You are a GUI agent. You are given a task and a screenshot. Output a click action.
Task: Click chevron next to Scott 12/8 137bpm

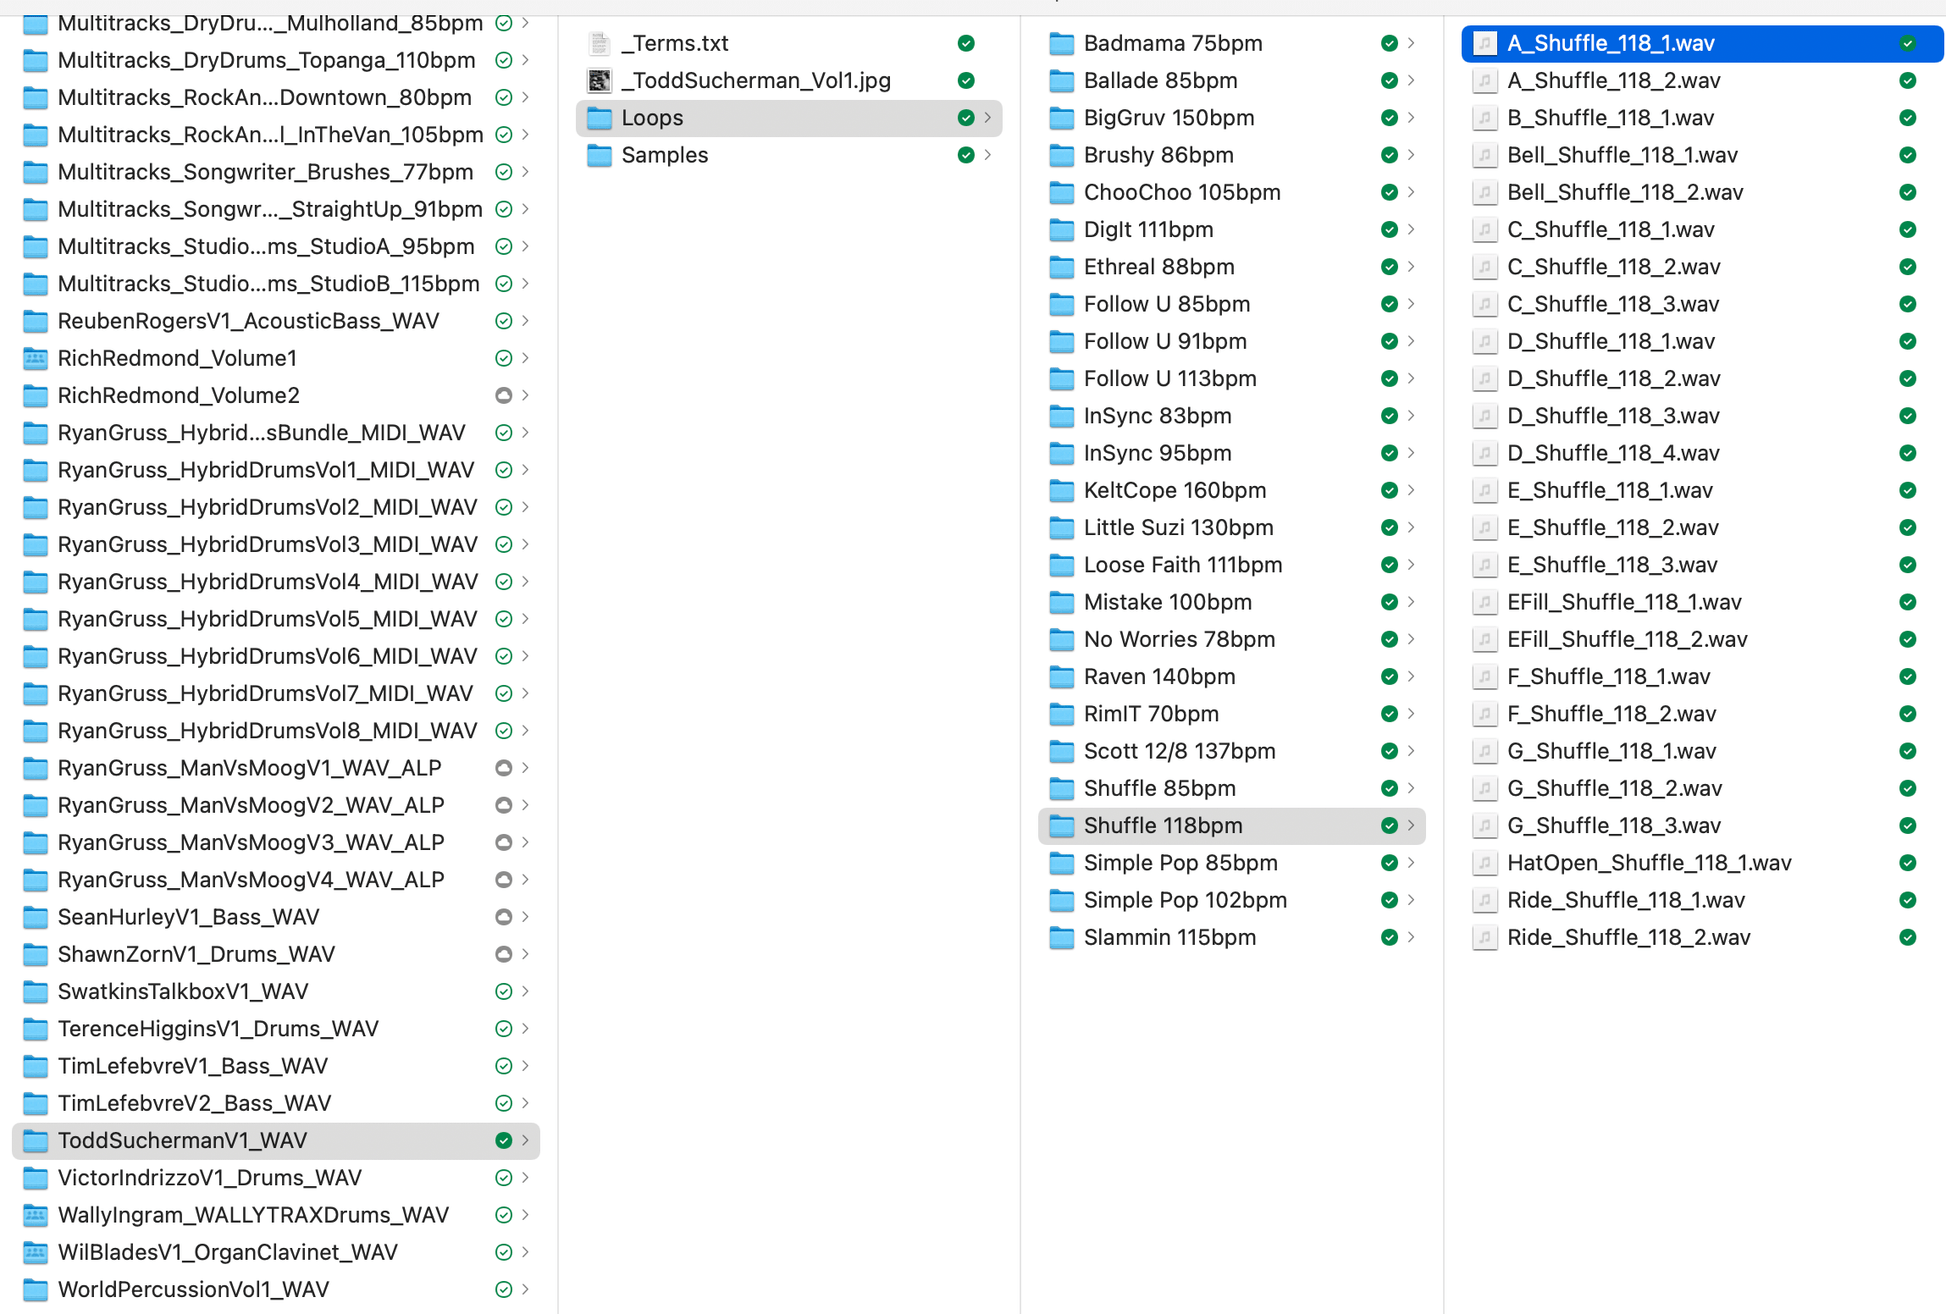[1411, 751]
